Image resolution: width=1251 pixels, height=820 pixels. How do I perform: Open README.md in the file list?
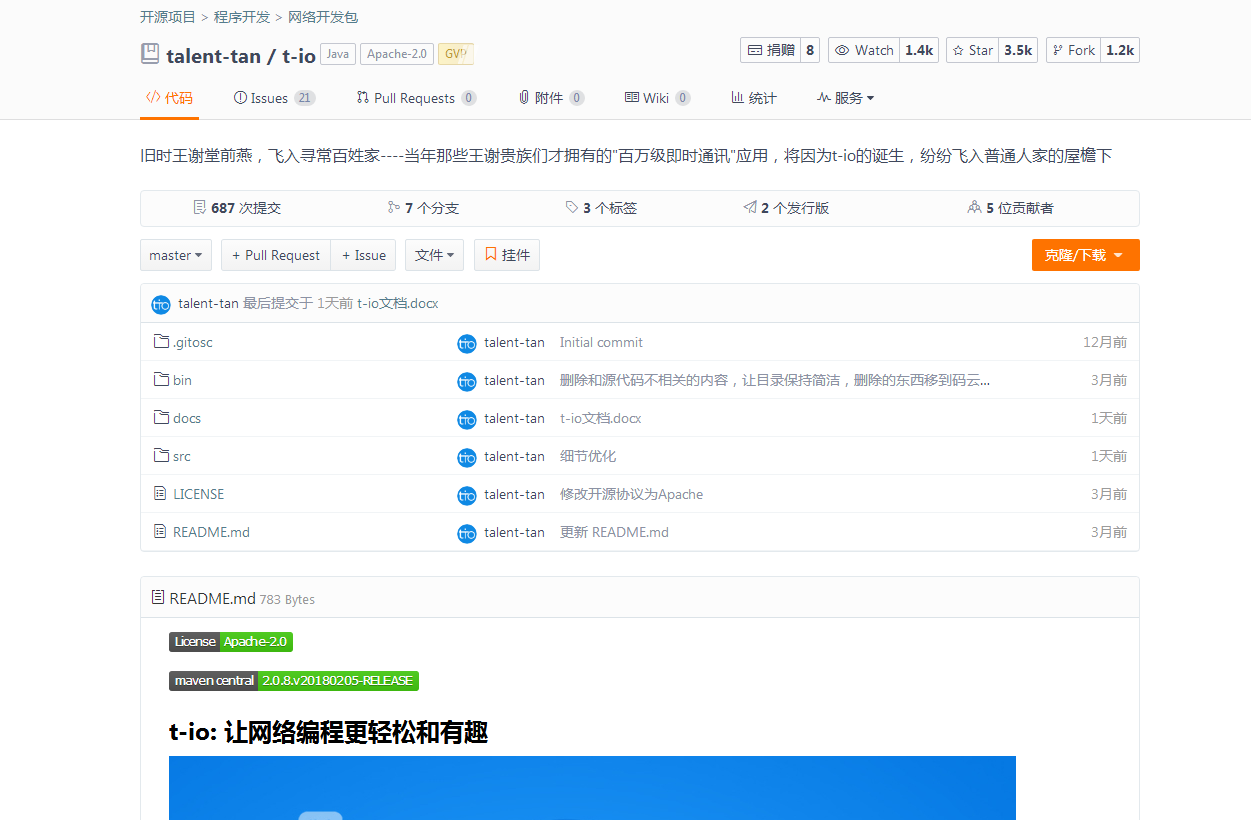pos(211,532)
